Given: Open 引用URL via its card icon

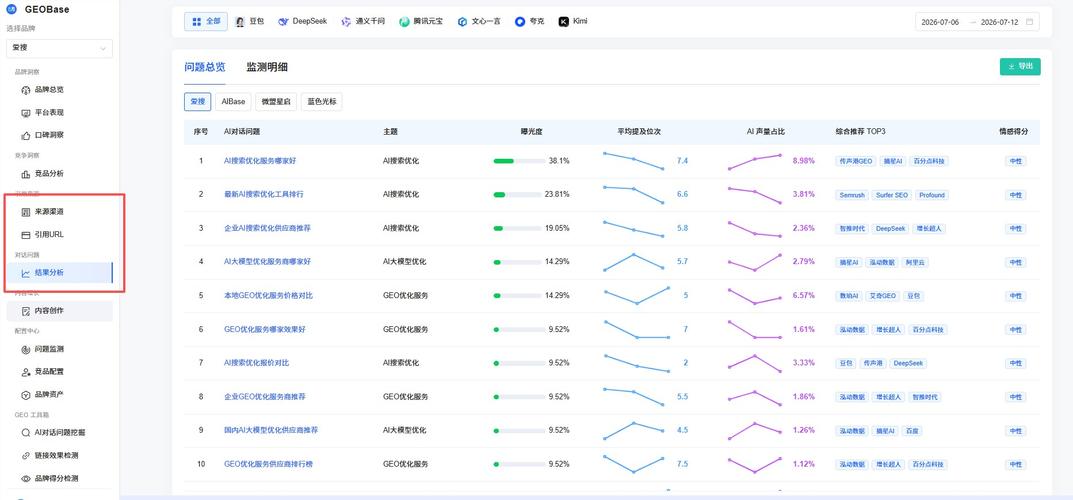Looking at the screenshot, I should (26, 235).
